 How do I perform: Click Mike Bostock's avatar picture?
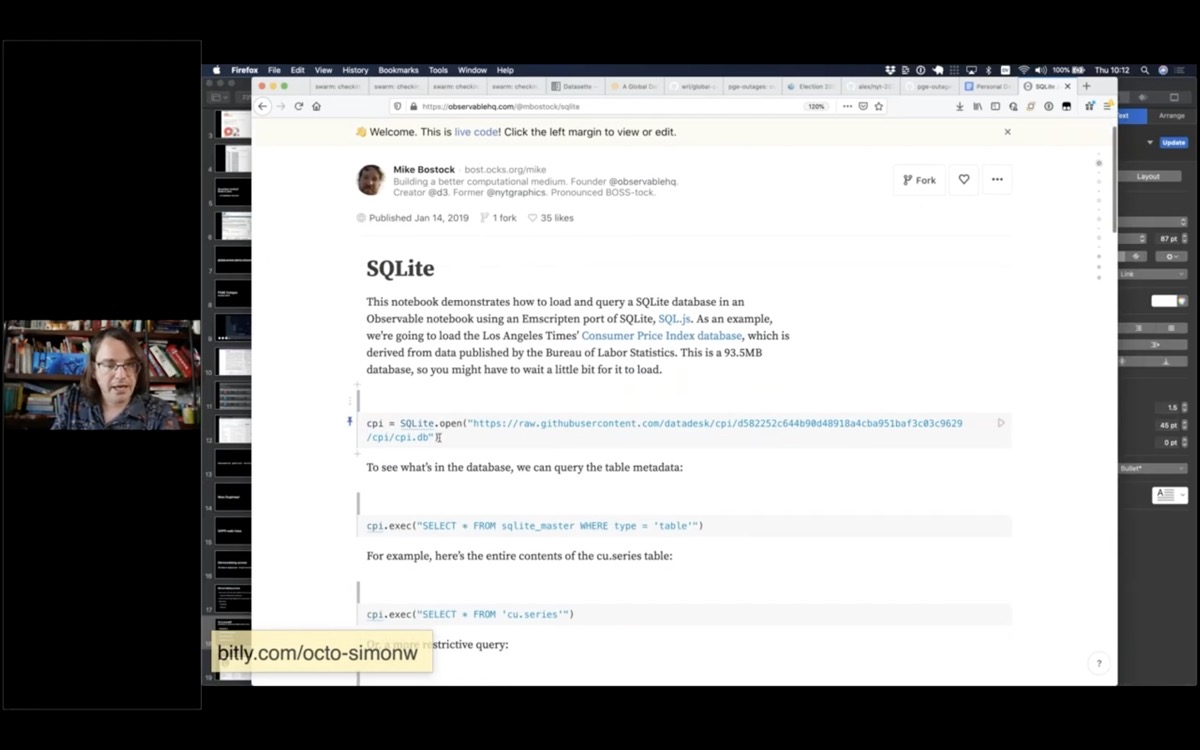371,180
